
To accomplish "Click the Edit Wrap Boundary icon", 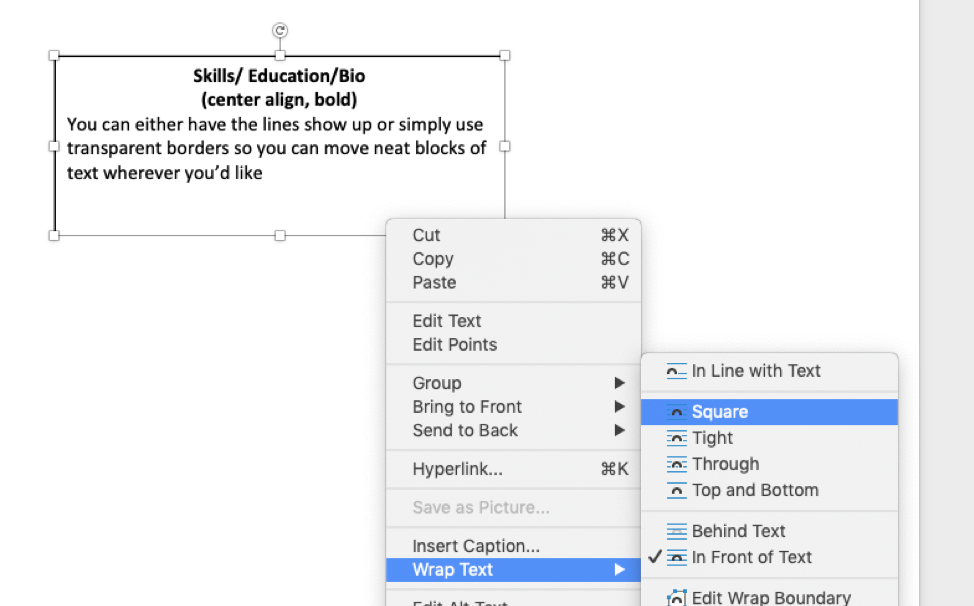I will tap(676, 597).
